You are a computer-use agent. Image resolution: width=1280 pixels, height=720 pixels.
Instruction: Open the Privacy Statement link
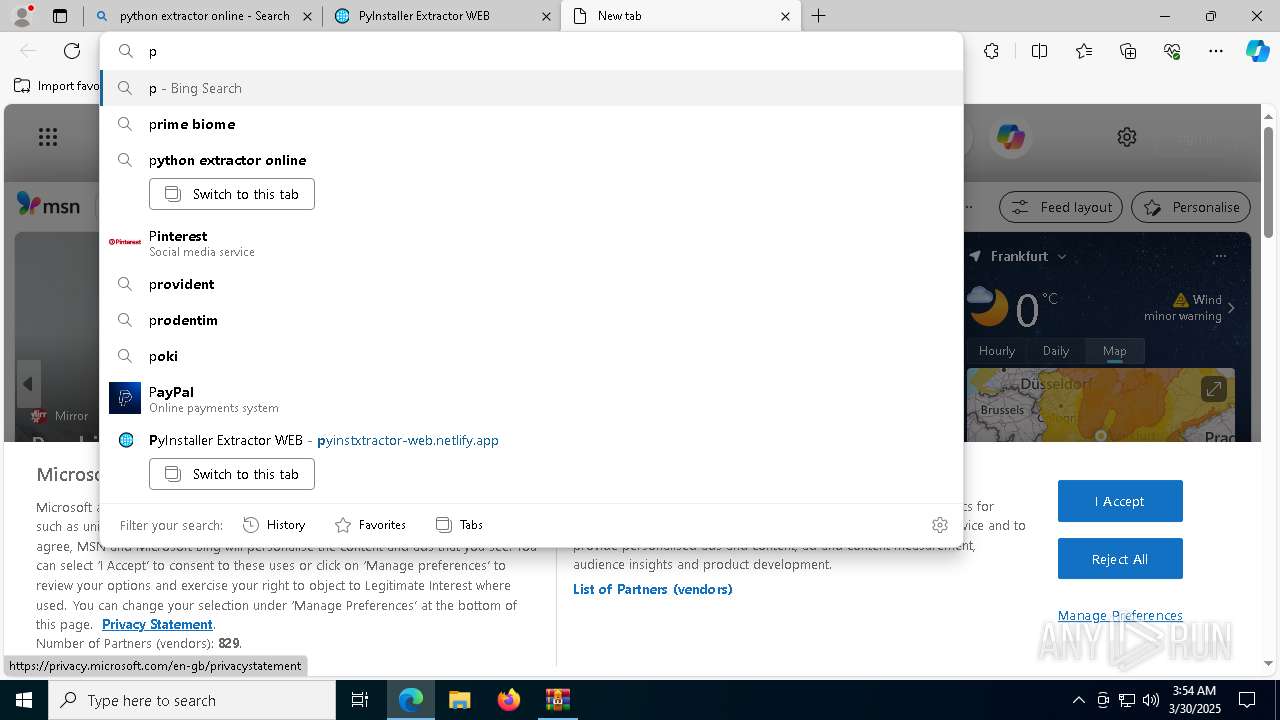click(157, 624)
